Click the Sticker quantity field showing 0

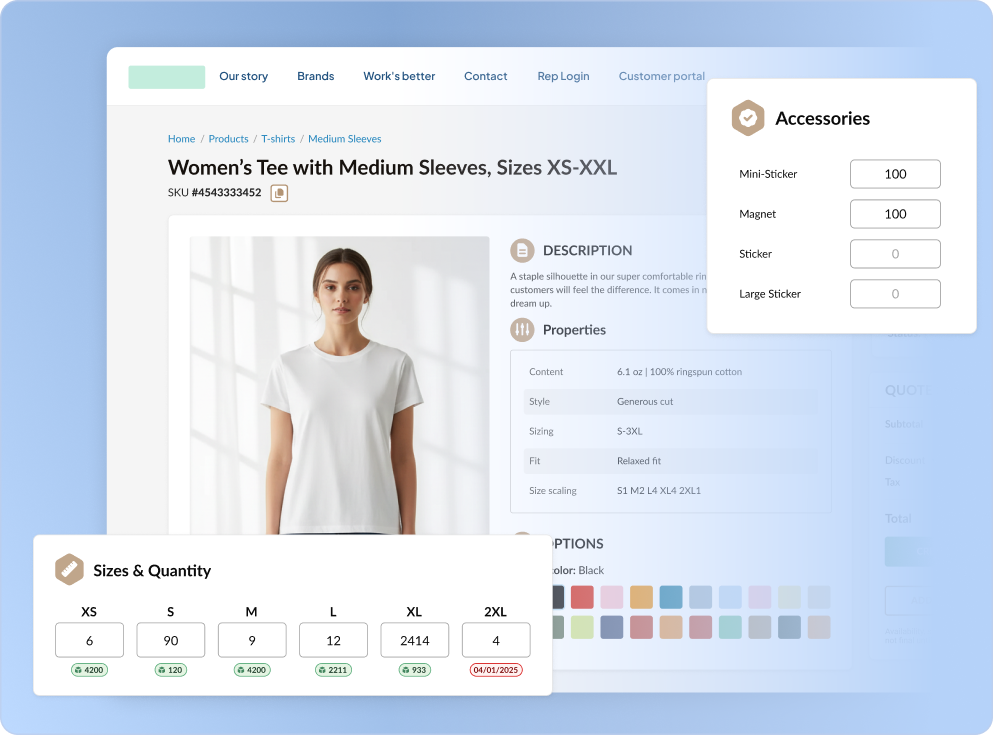click(895, 254)
